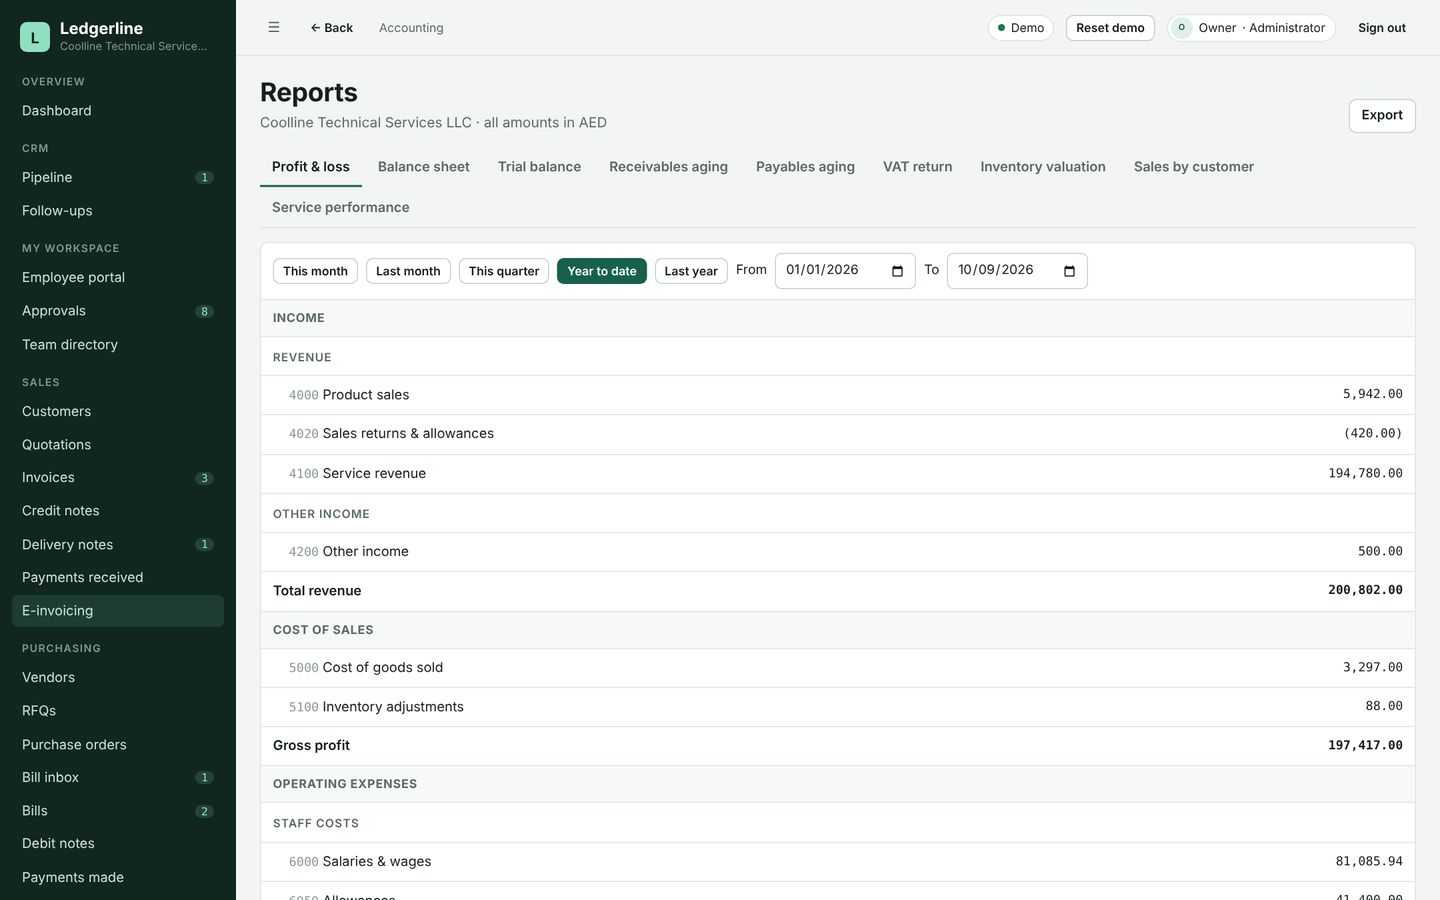1440x900 pixels.
Task: Open E-invoicing in the sidebar
Action: pyautogui.click(x=118, y=611)
